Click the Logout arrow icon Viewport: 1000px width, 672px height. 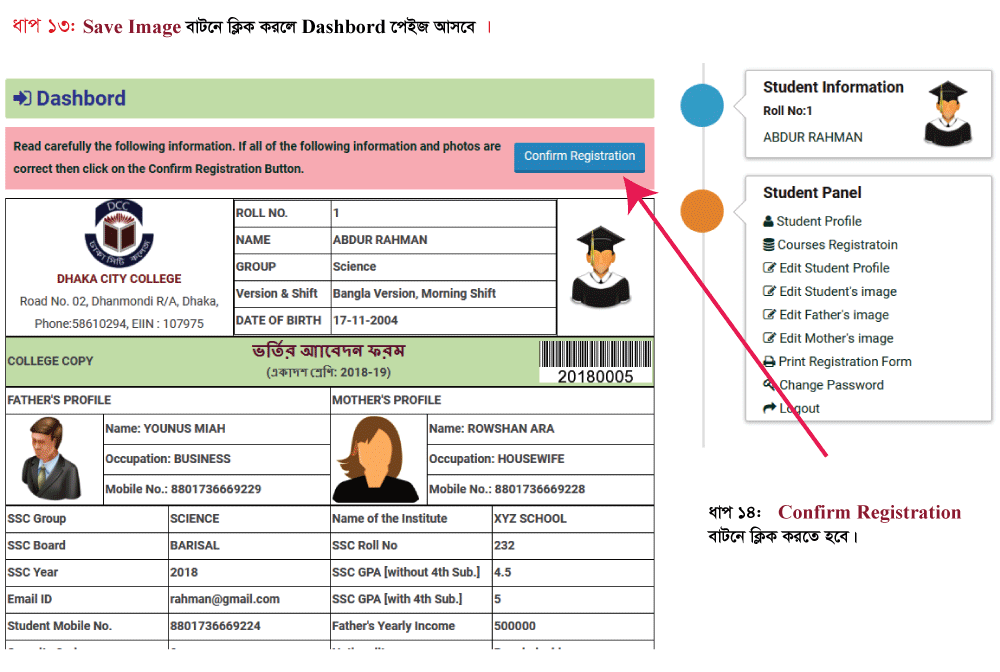pos(768,408)
